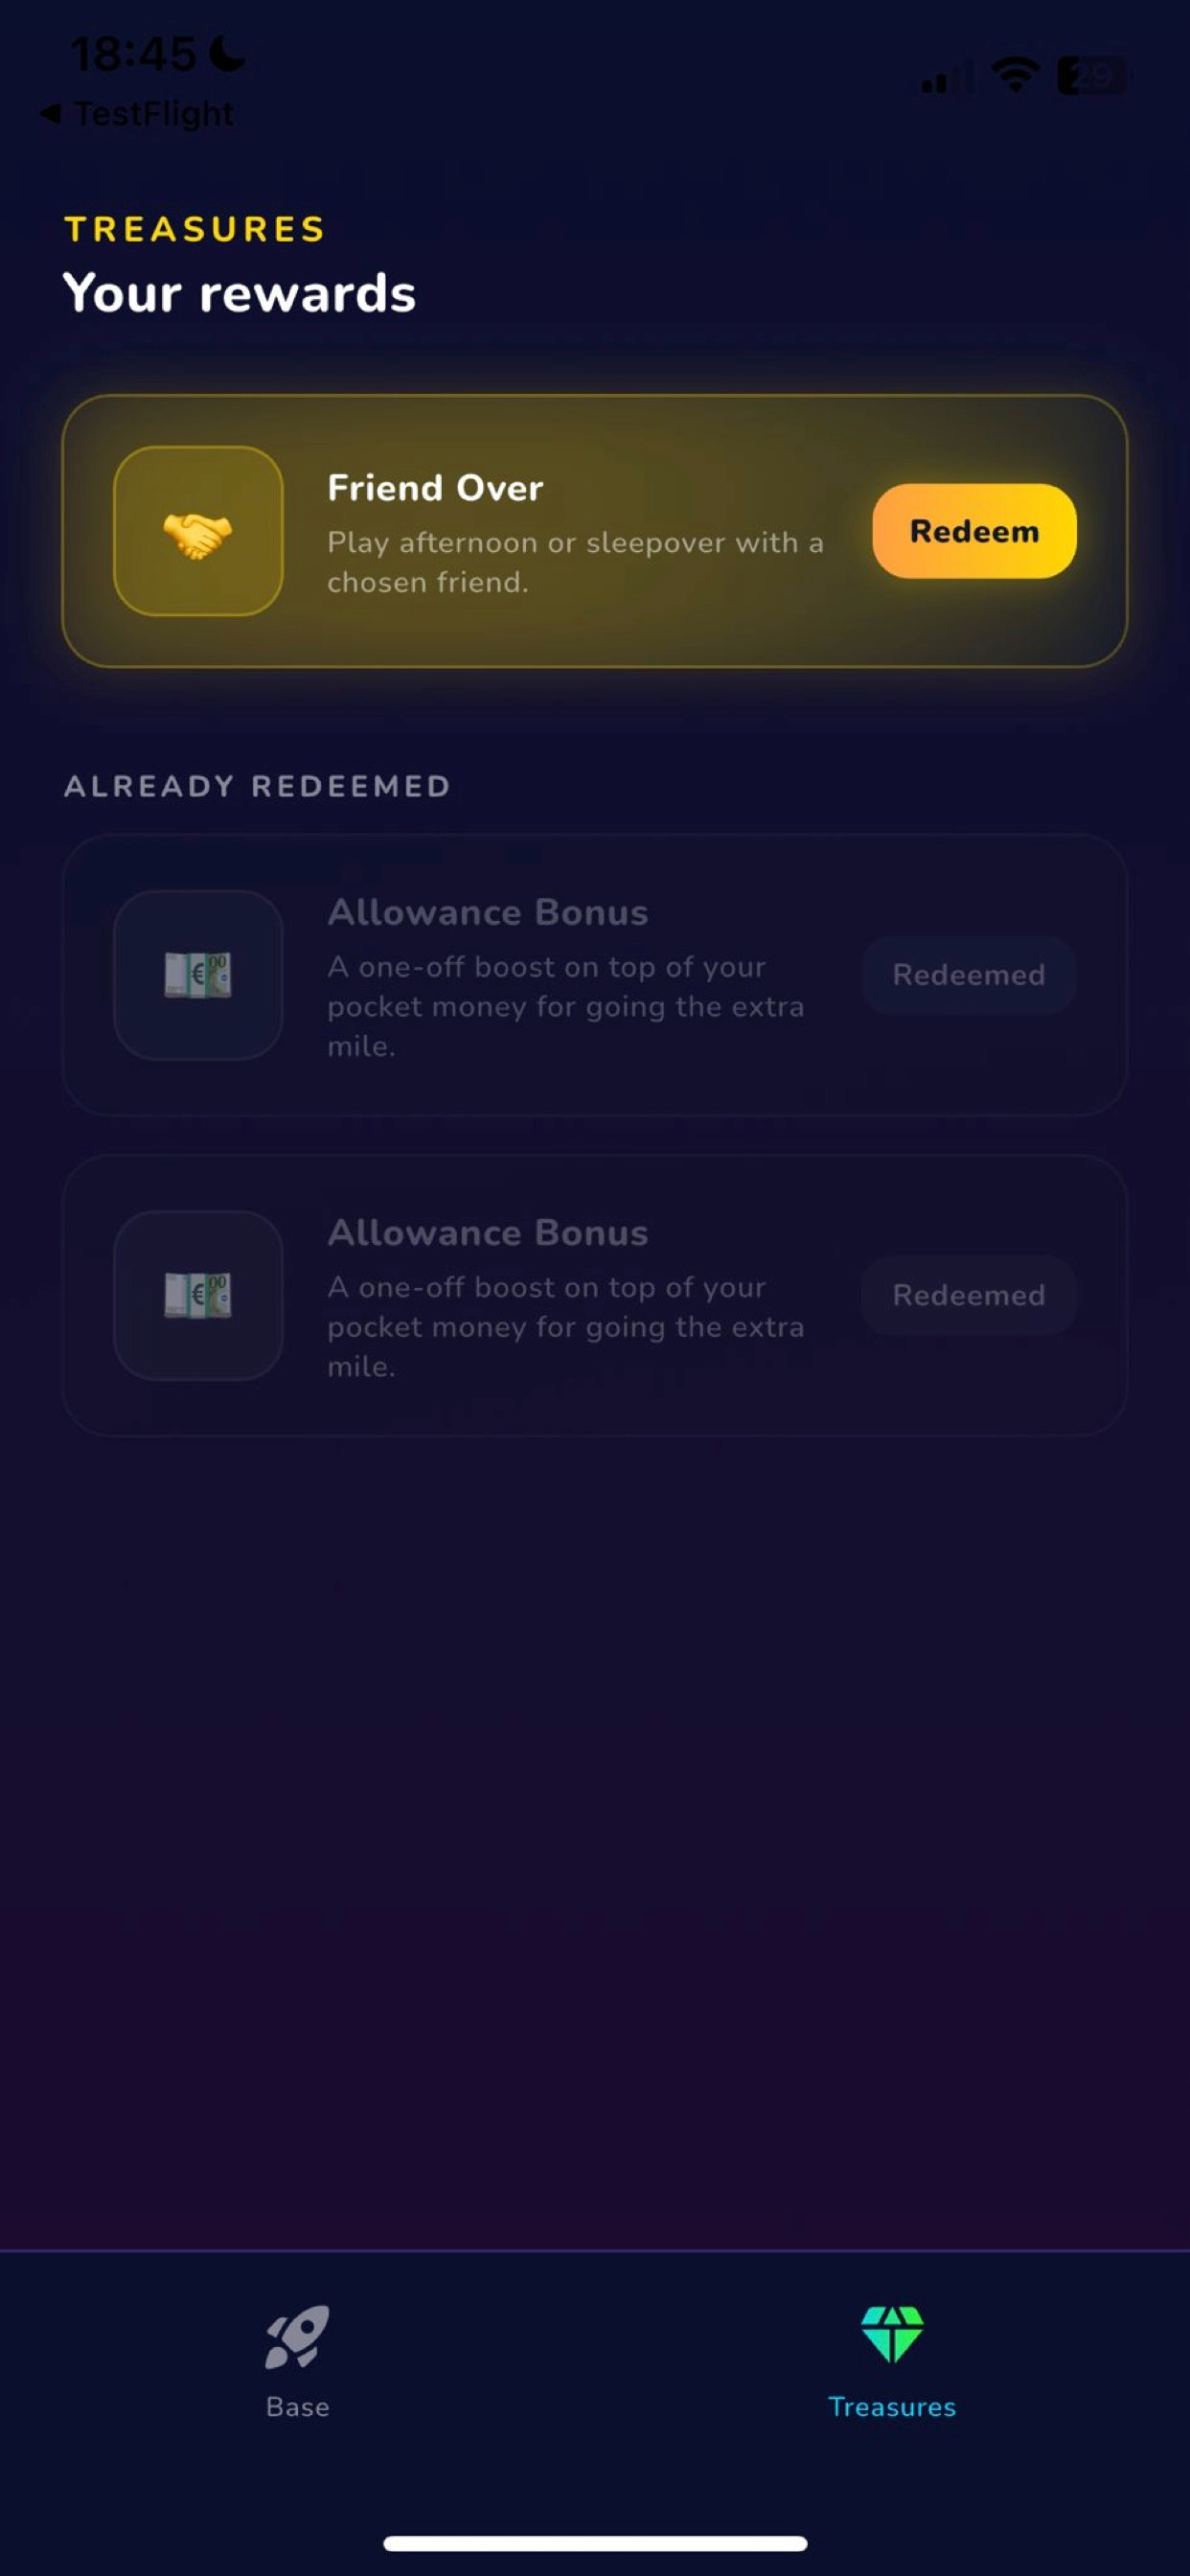Switch to the Base tab label
This screenshot has height=2576, width=1190.
coord(297,2407)
